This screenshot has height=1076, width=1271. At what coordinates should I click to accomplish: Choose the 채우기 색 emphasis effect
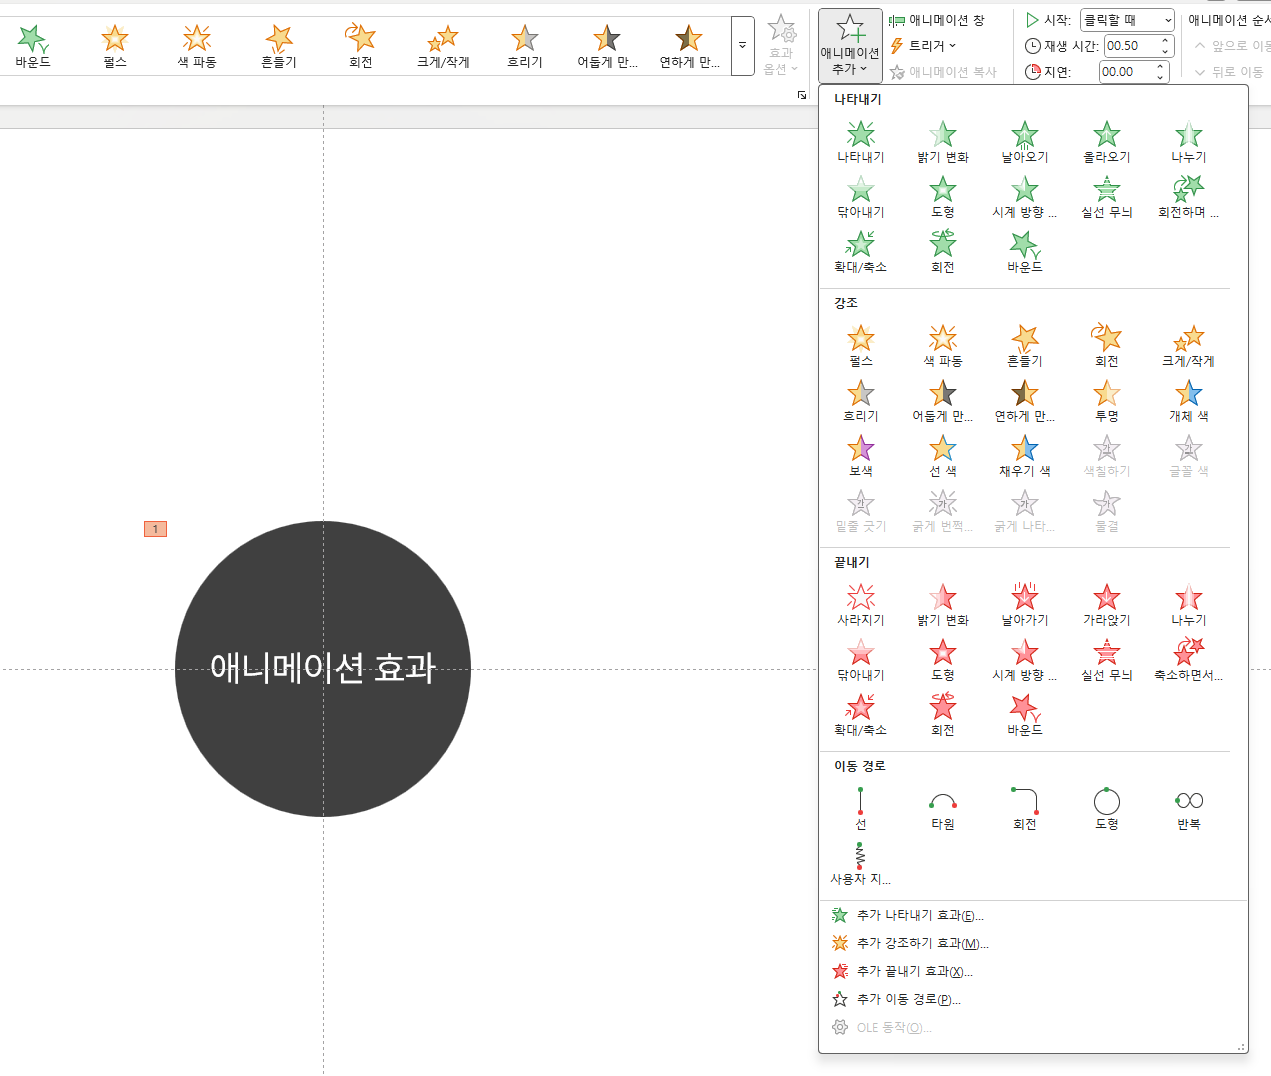tap(1025, 456)
